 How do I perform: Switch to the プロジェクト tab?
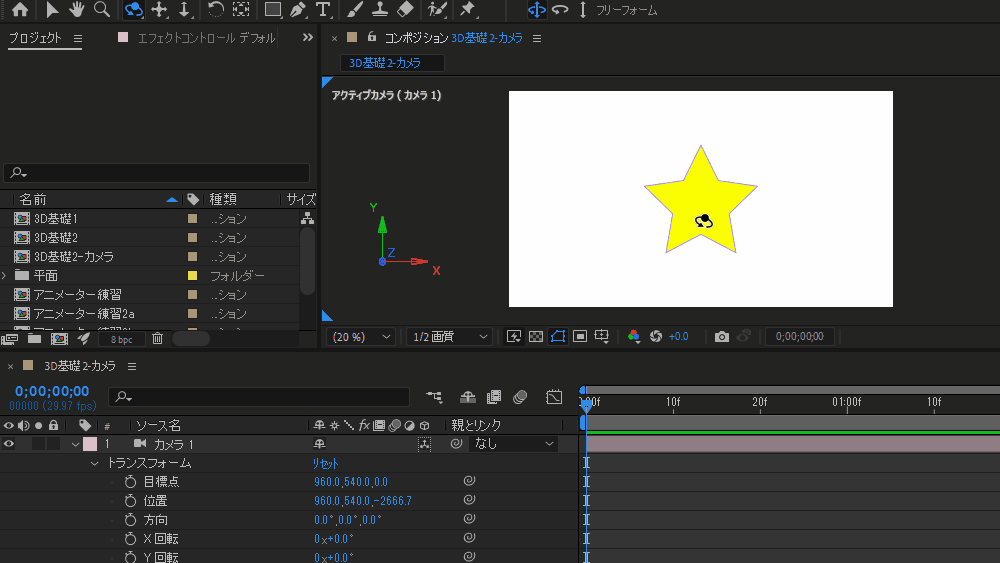35,38
